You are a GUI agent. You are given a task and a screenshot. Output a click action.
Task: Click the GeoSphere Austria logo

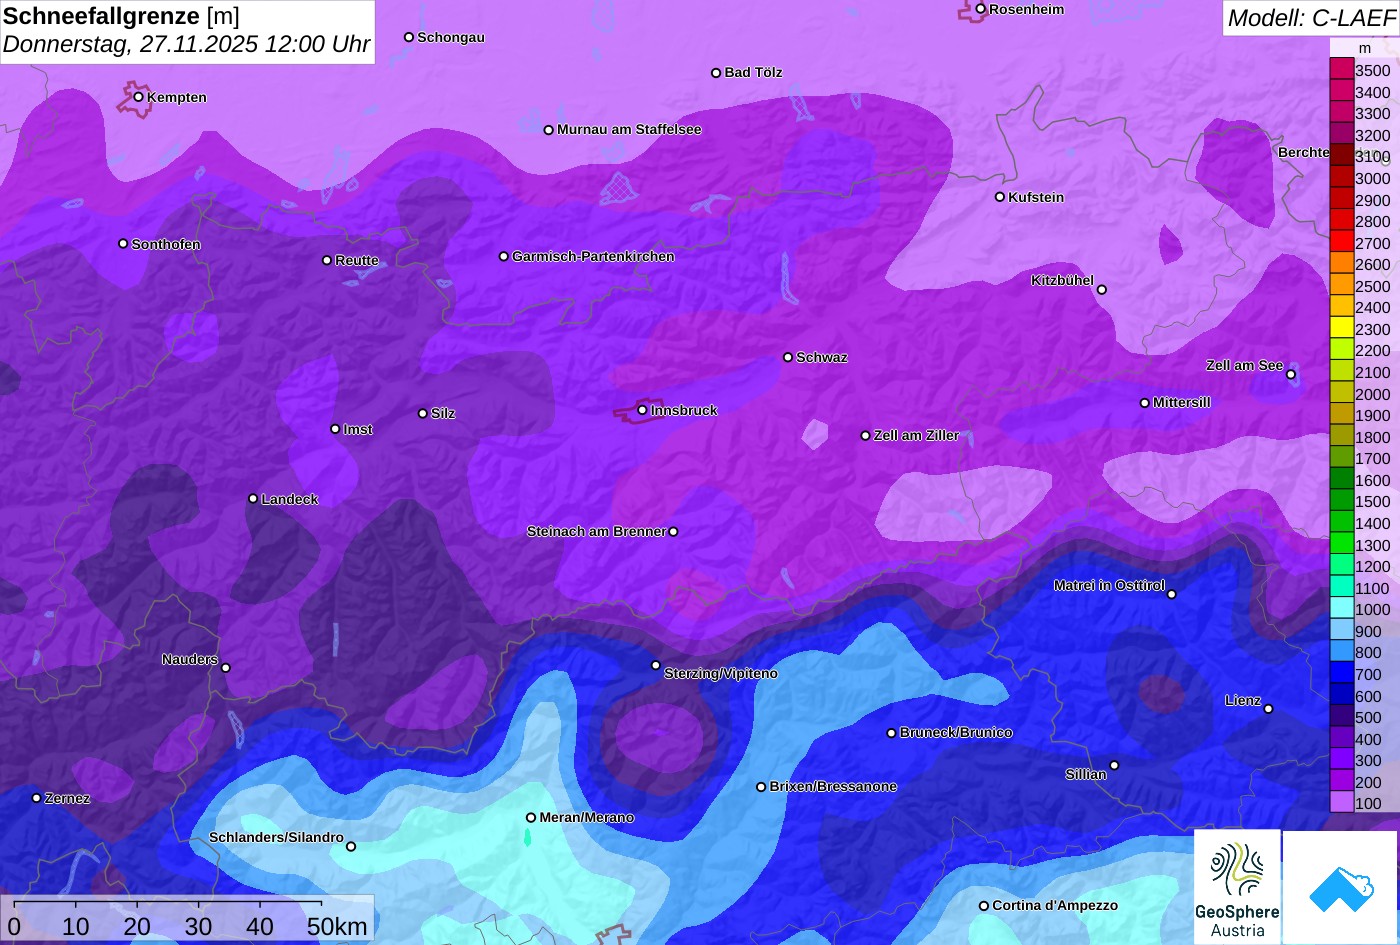[1237, 887]
